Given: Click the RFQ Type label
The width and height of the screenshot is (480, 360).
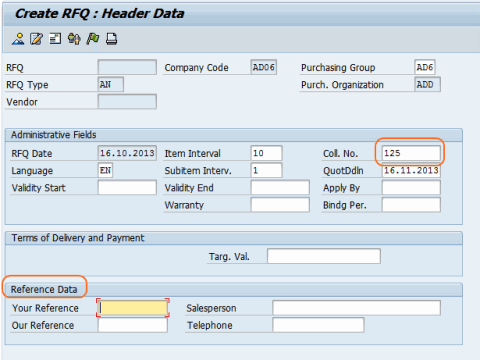Looking at the screenshot, I should pos(27,85).
